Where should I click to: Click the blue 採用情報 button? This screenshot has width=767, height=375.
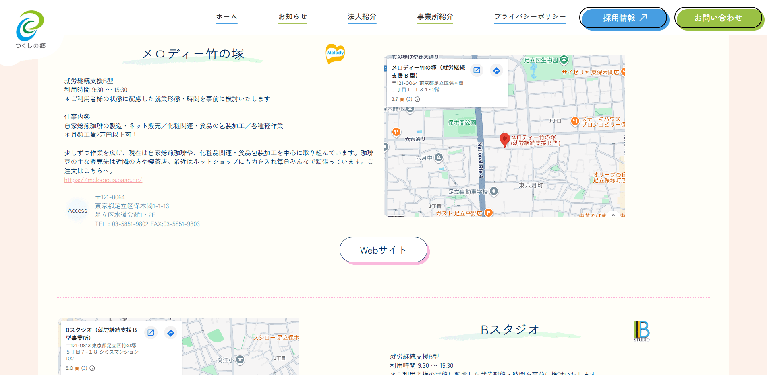point(624,18)
